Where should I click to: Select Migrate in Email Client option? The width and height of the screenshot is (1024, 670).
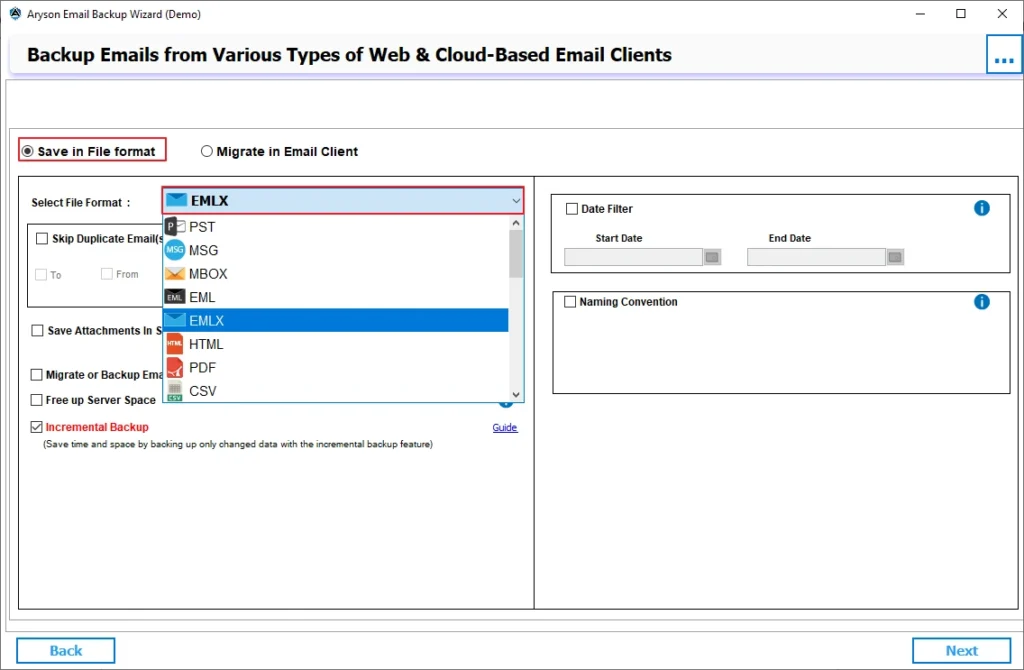coord(279,152)
